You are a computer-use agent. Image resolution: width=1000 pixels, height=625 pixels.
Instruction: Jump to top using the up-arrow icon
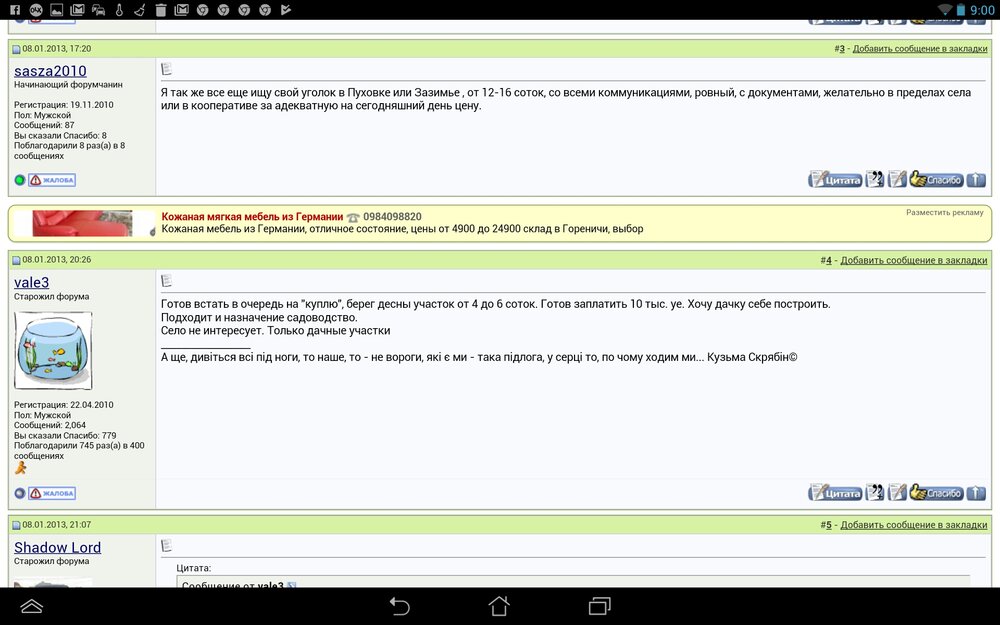(x=976, y=492)
